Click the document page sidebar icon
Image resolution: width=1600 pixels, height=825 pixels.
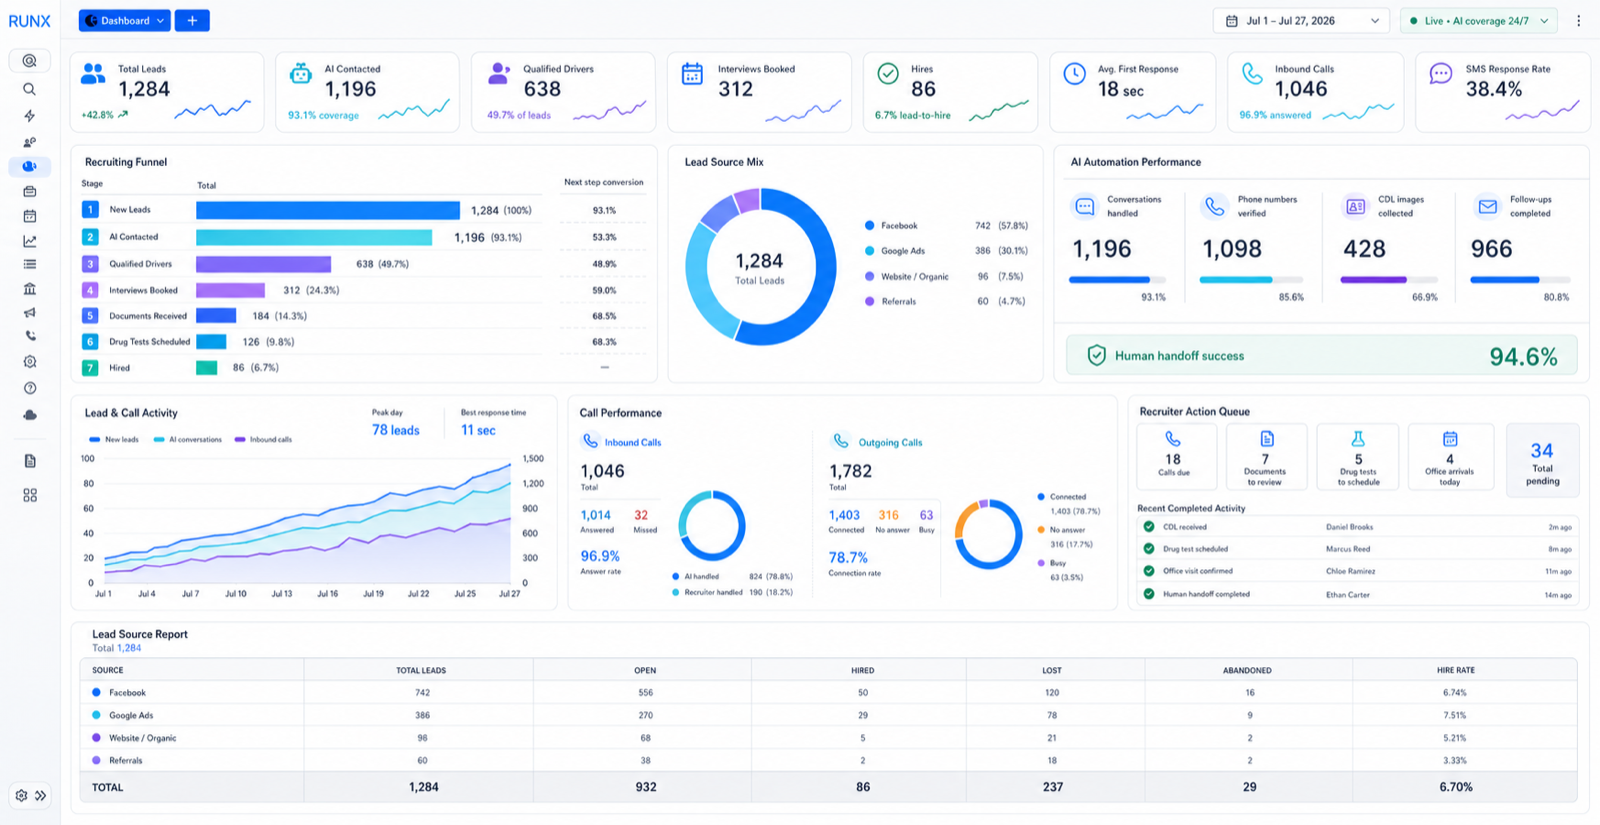pyautogui.click(x=30, y=461)
